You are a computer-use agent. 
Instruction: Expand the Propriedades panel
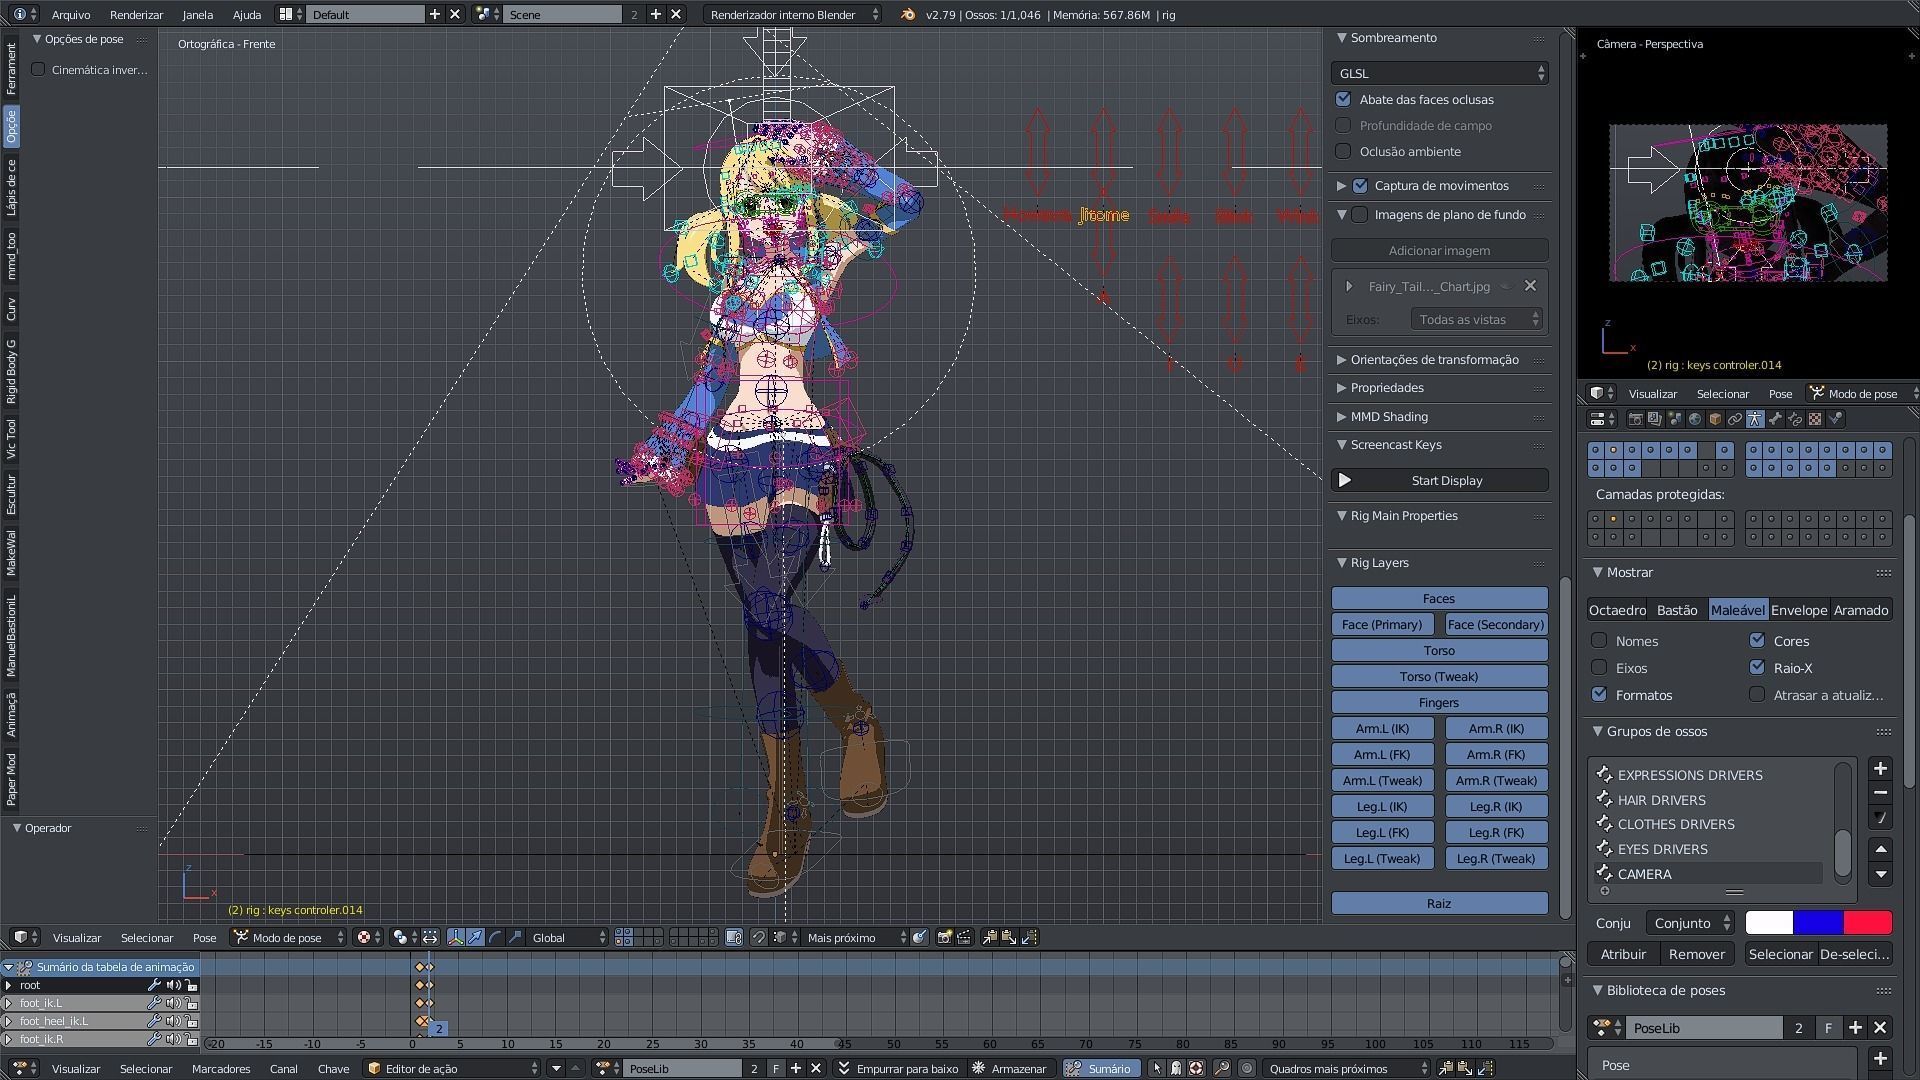pos(1386,387)
